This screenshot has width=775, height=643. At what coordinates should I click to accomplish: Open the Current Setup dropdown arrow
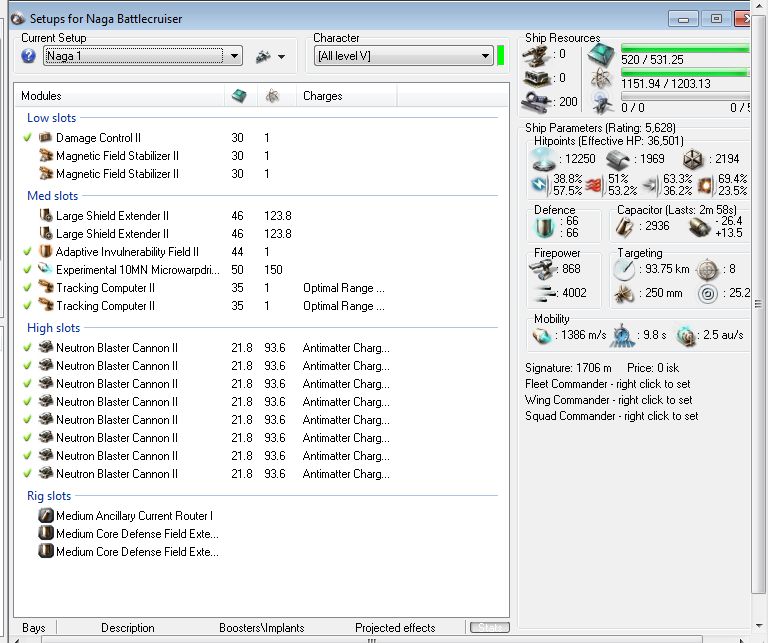(x=234, y=56)
